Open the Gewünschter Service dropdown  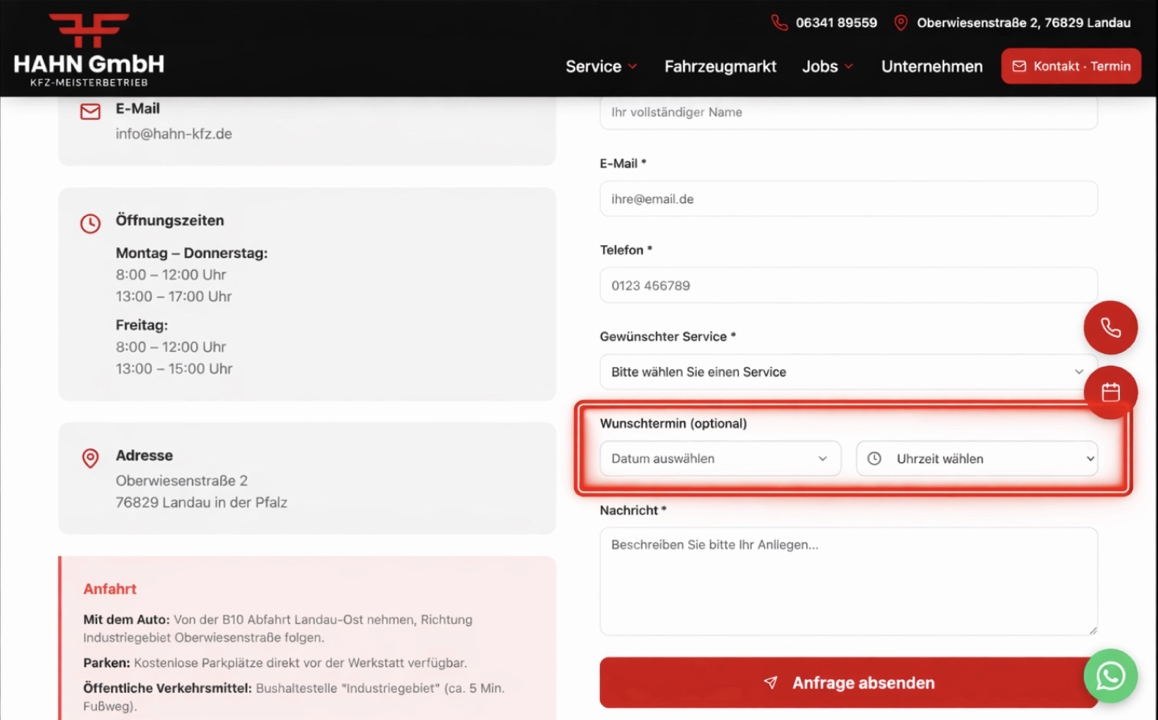(848, 371)
